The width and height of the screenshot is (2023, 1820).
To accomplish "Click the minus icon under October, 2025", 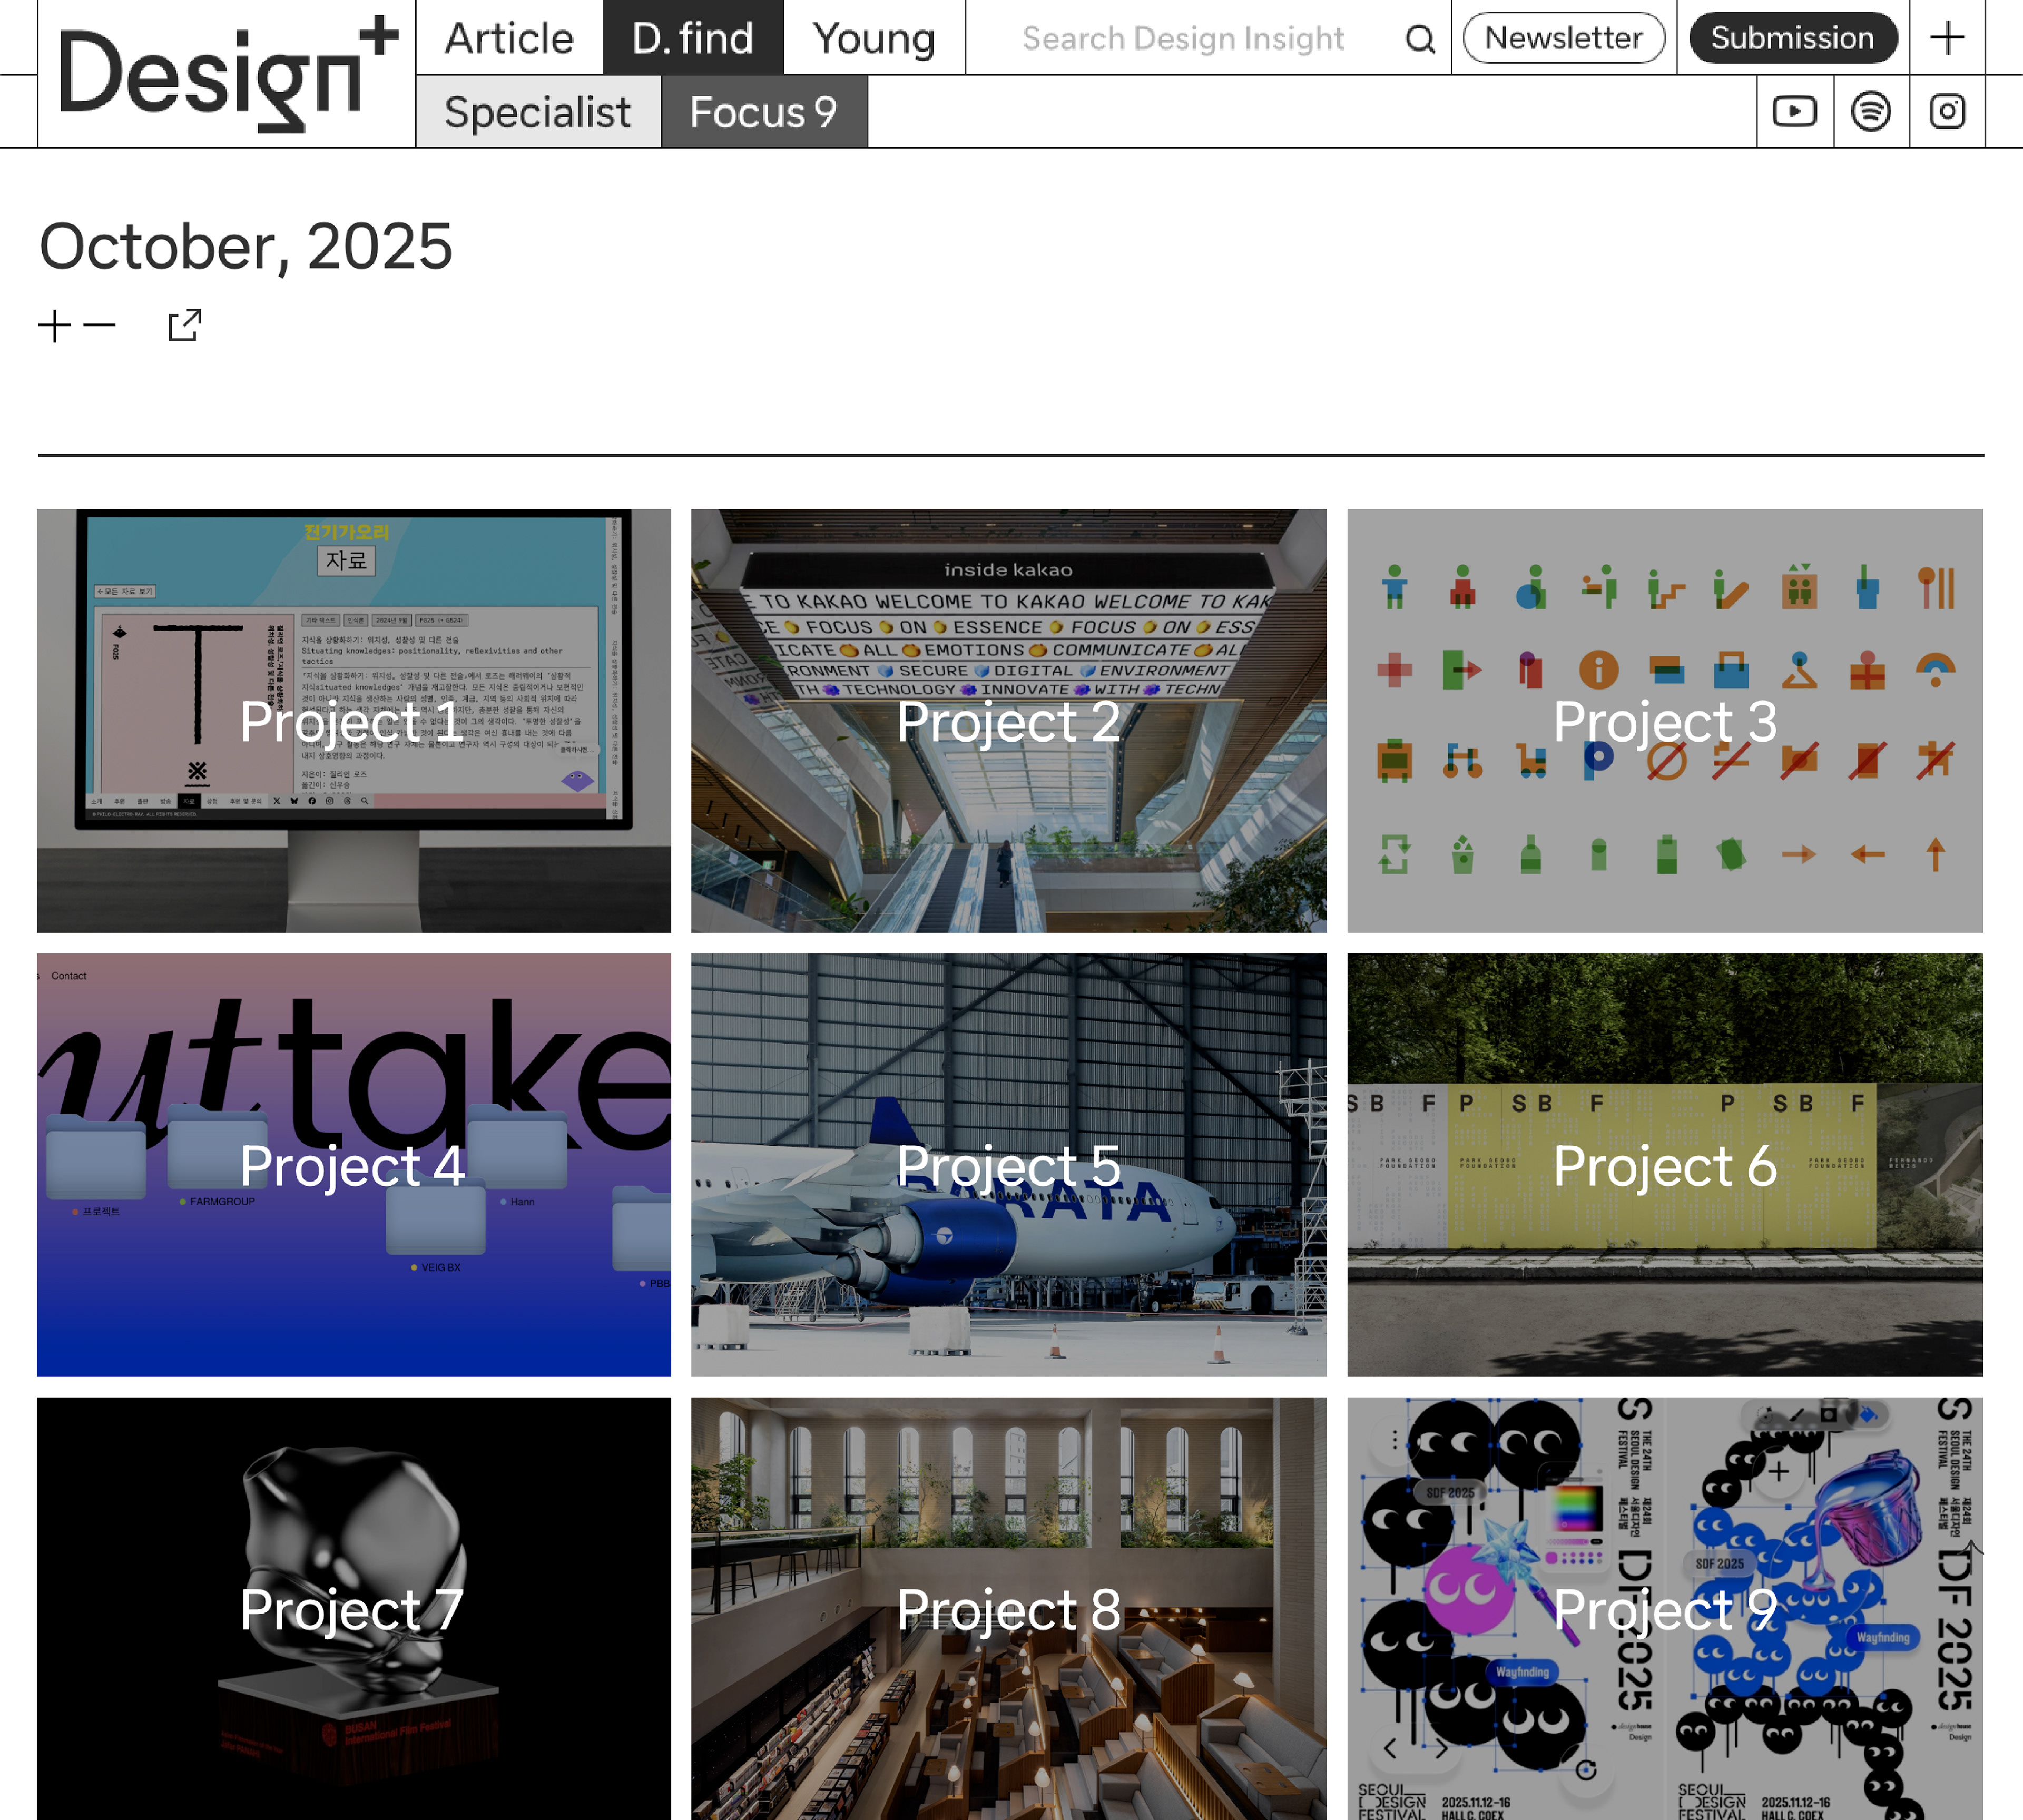I will click(x=99, y=326).
